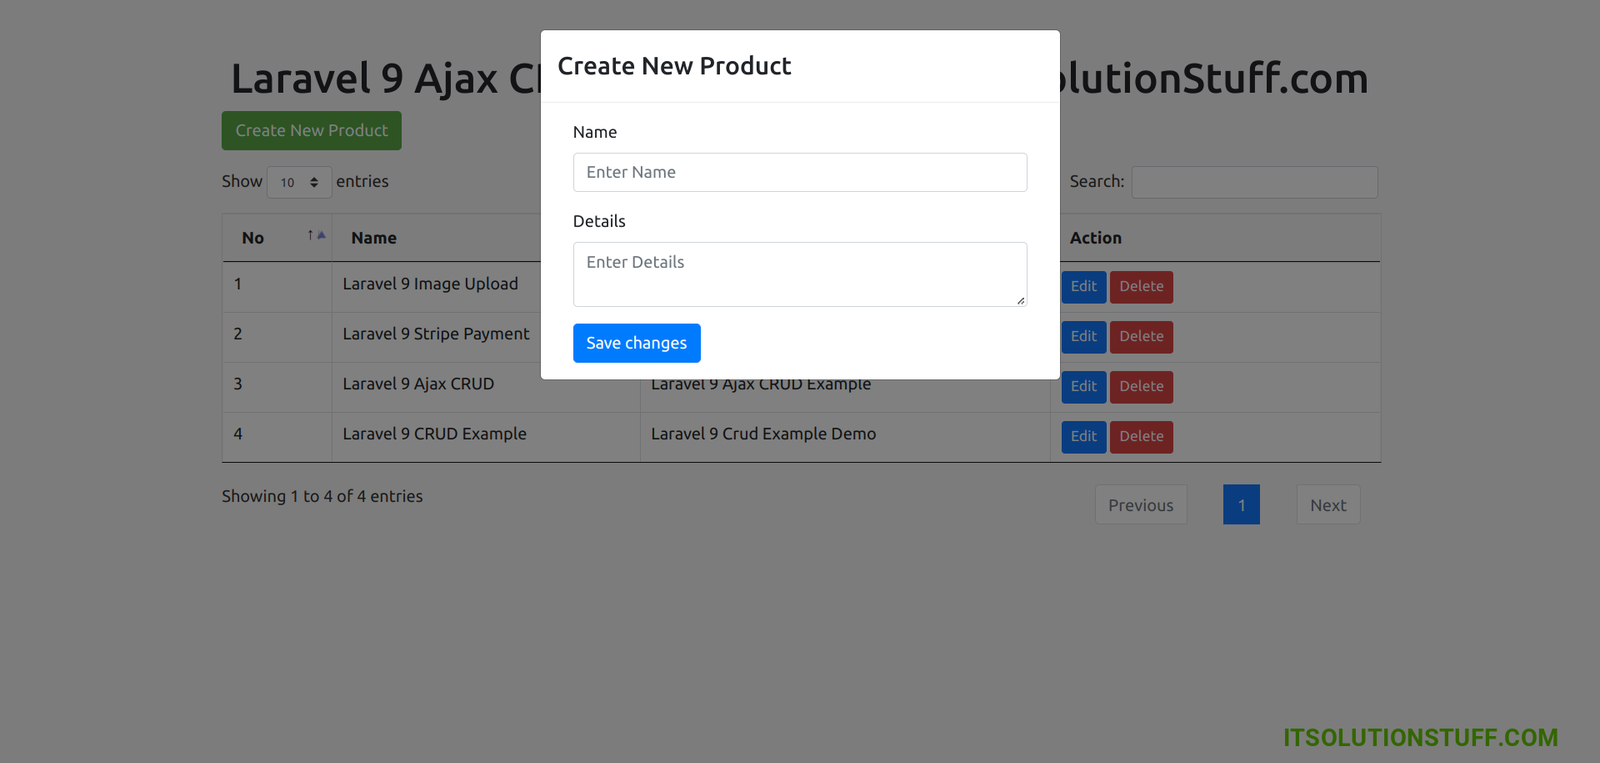1600x763 pixels.
Task: Click the green Create New Product button
Action: tap(311, 131)
